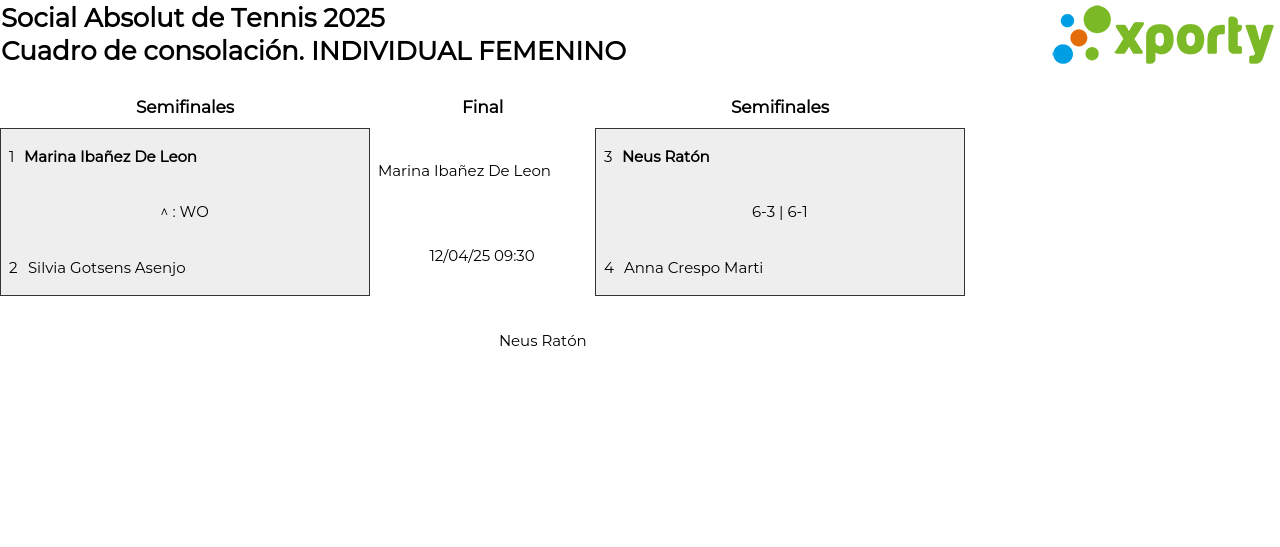Open player Anna Crespo Marti
Image resolution: width=1280 pixels, height=547 pixels.
coord(693,268)
